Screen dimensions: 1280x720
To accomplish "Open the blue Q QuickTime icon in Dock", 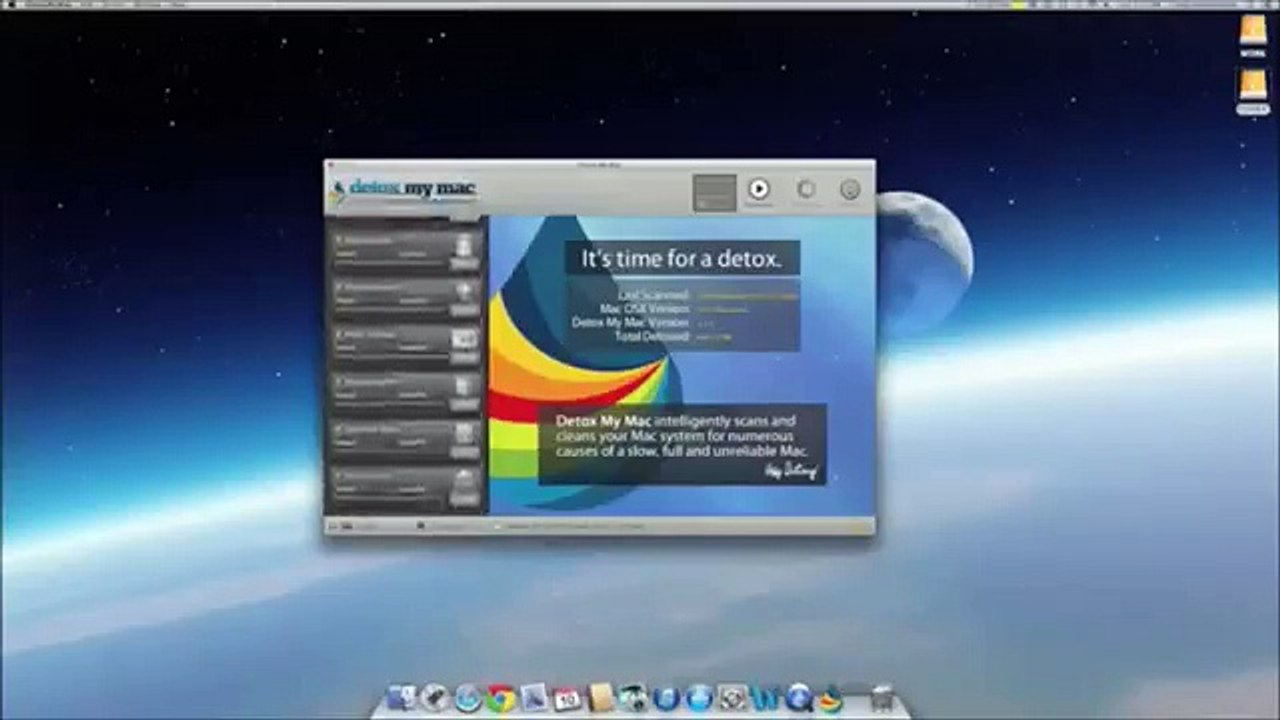I will [798, 698].
